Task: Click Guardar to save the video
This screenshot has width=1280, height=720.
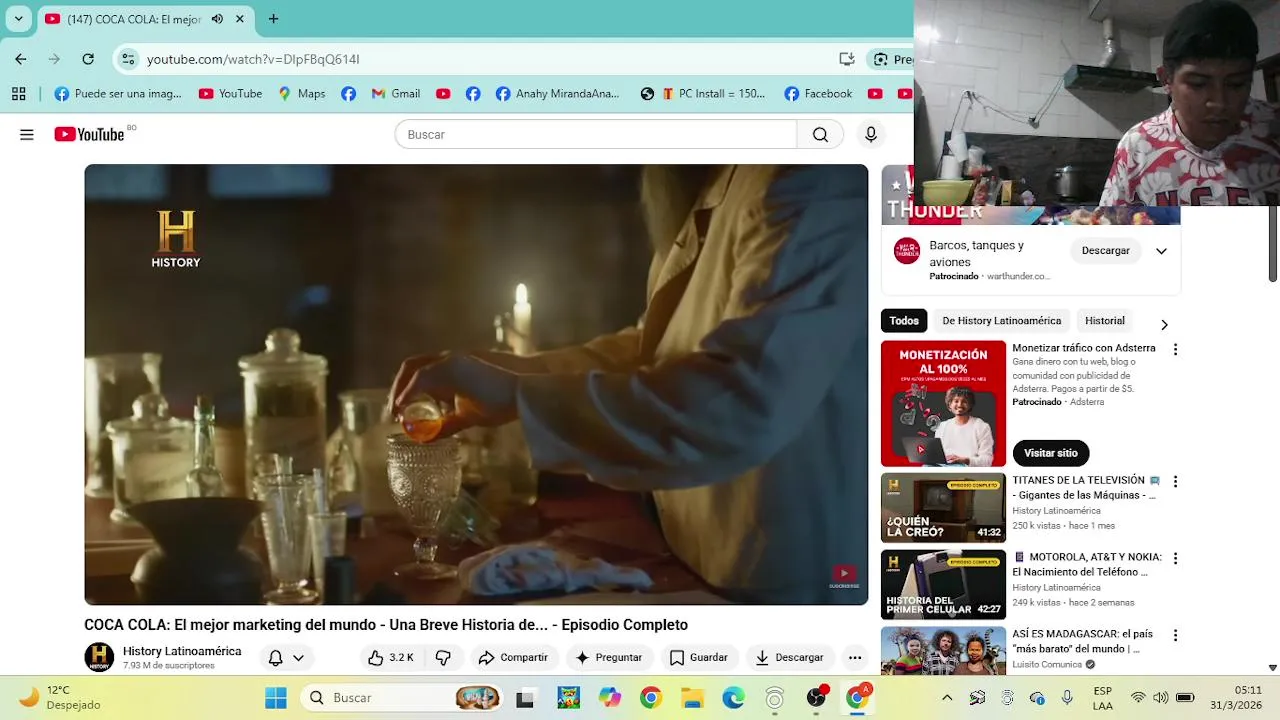Action: tap(699, 657)
